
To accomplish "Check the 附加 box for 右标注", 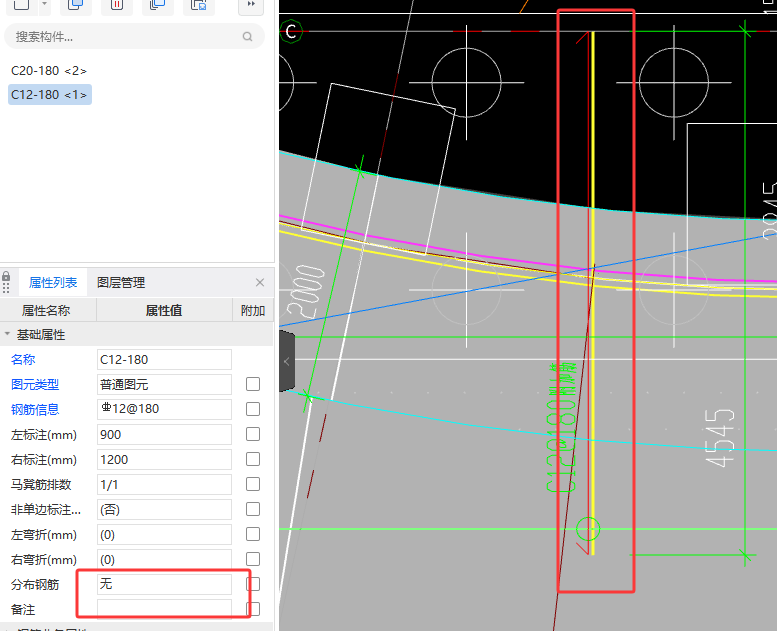I will pos(253,459).
